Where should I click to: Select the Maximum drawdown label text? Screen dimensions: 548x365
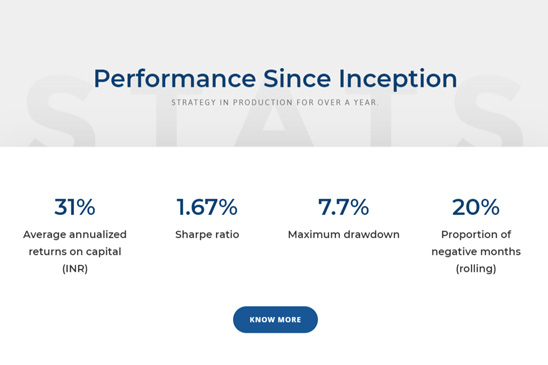coord(344,234)
